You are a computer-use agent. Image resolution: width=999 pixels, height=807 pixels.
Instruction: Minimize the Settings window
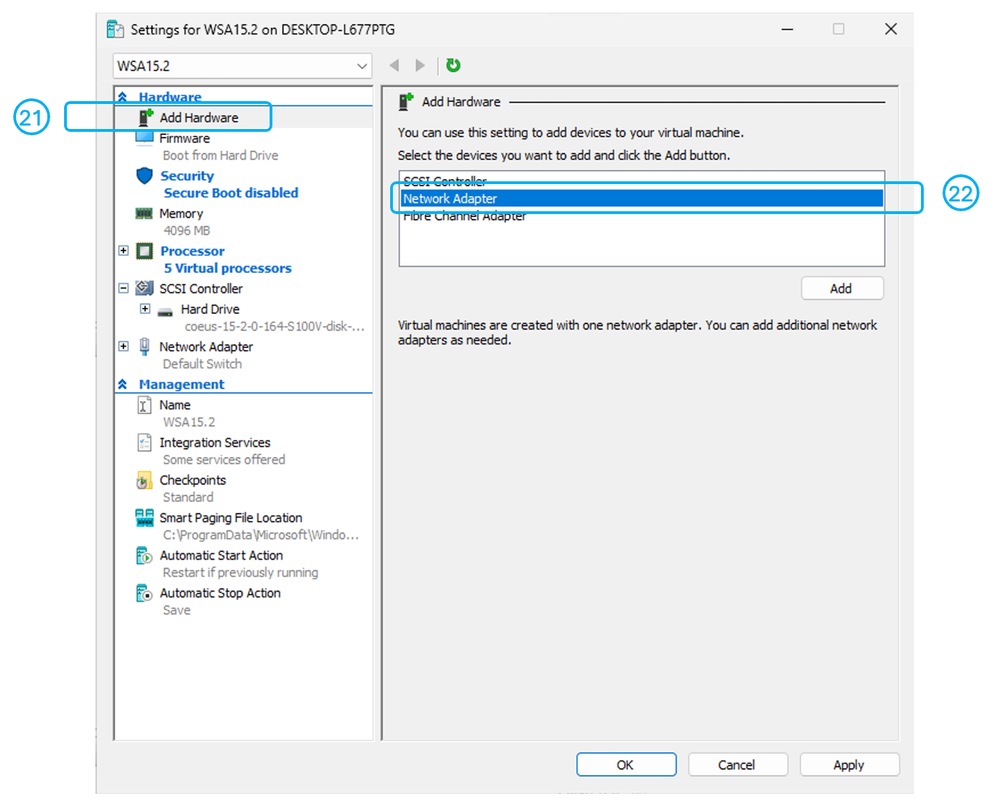click(787, 29)
